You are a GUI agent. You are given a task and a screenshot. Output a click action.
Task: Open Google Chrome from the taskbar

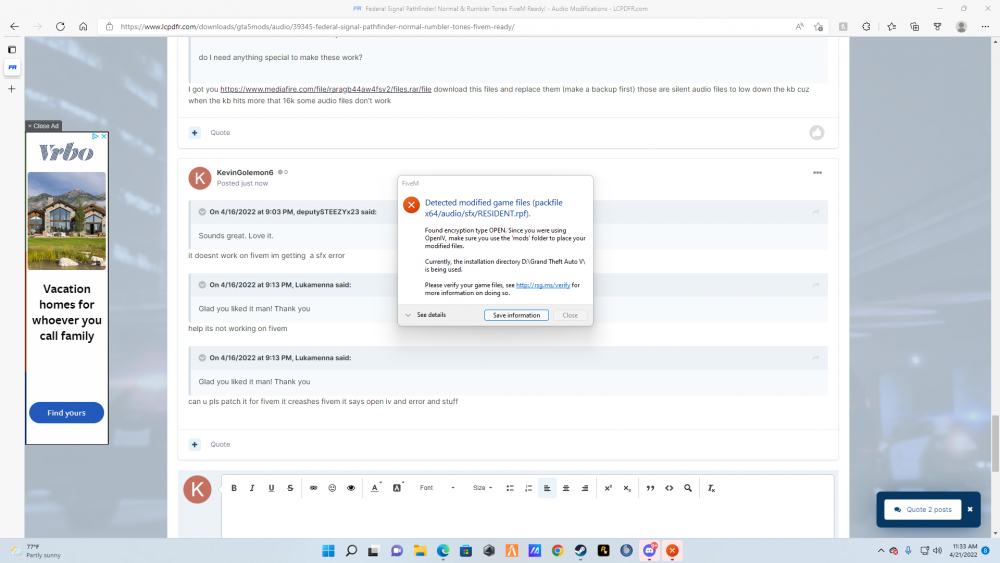pyautogui.click(x=557, y=551)
